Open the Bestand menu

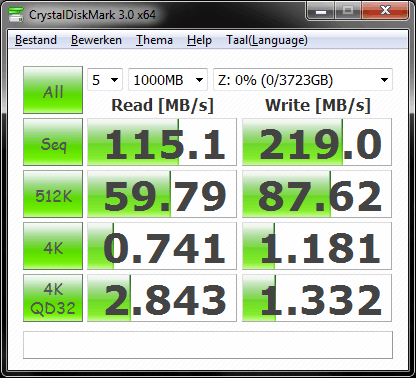36,40
